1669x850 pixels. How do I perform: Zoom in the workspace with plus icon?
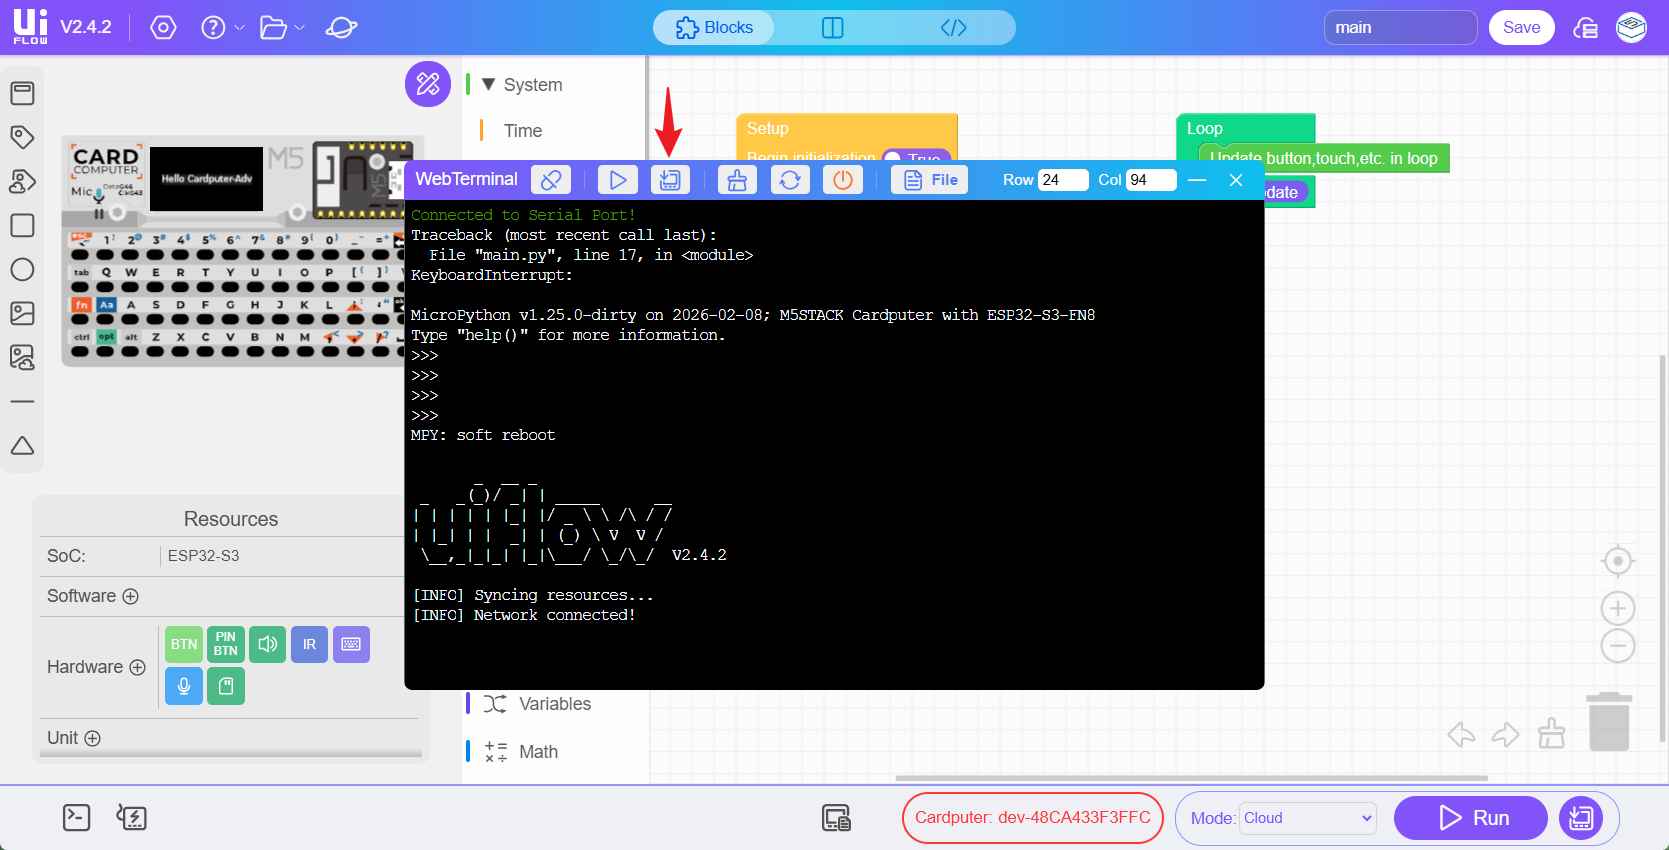click(x=1617, y=608)
